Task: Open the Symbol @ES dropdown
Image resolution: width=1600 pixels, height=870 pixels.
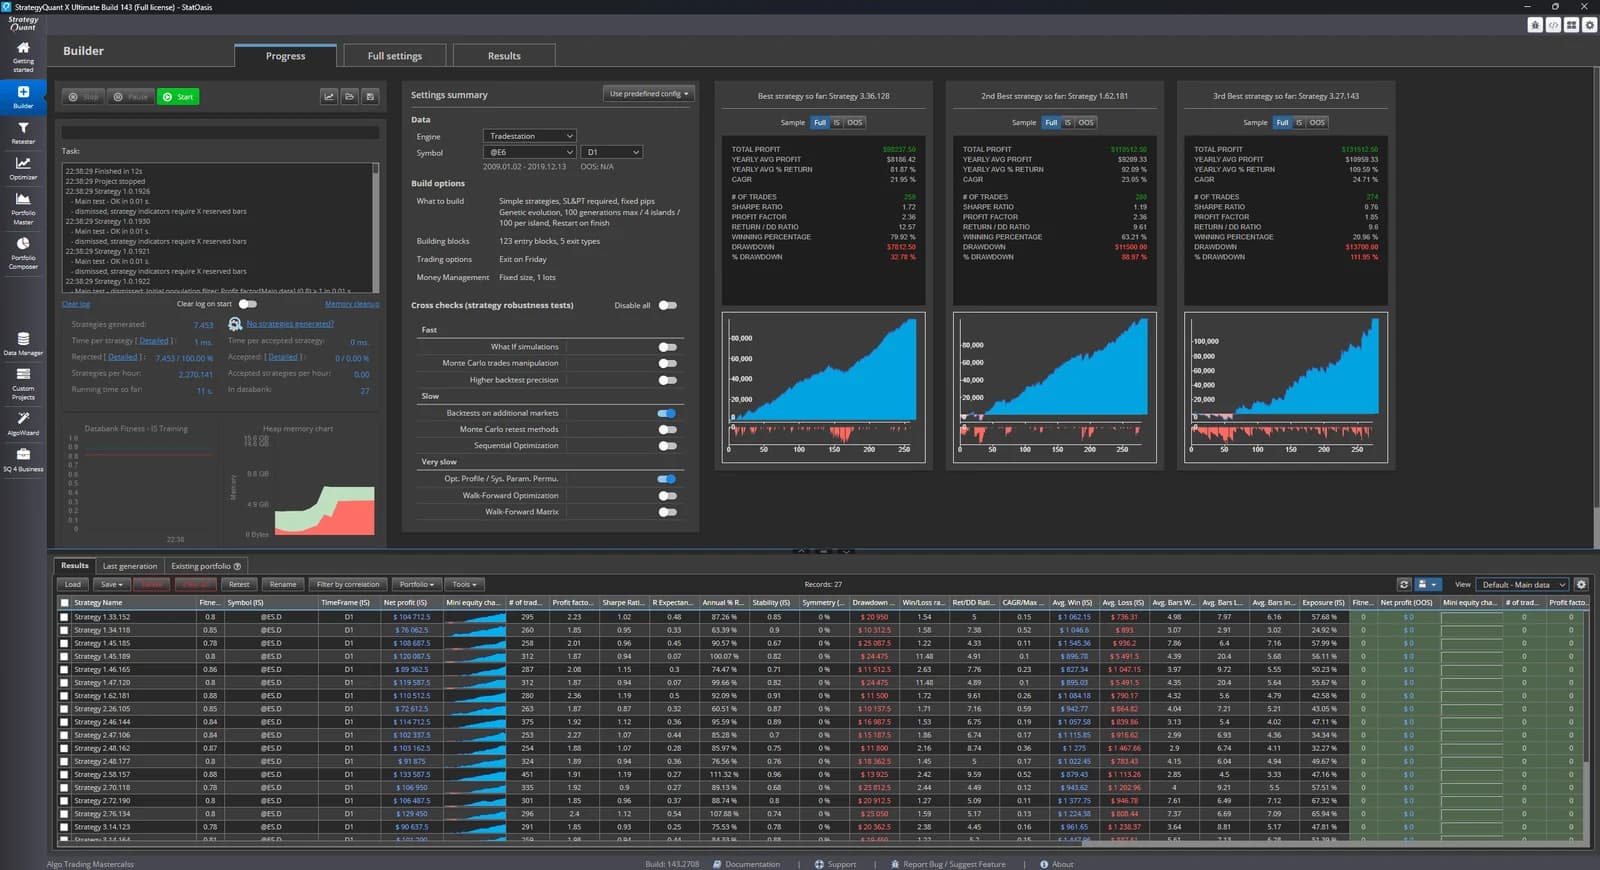Action: tap(530, 152)
